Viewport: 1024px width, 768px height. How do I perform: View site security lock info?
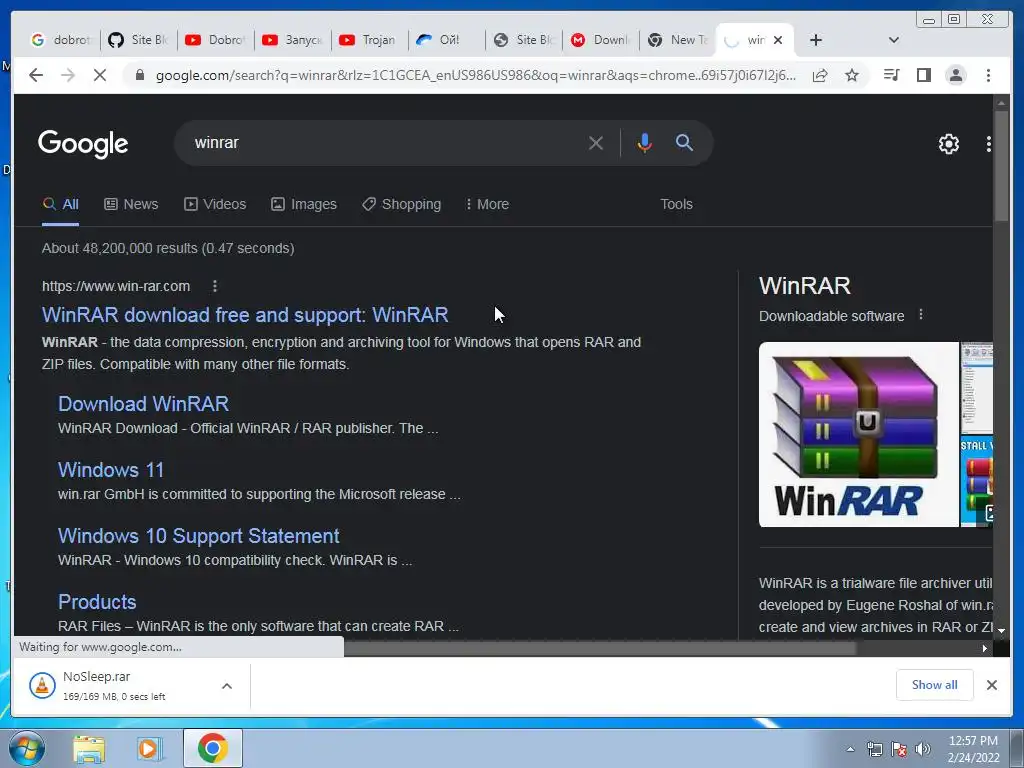tap(139, 75)
